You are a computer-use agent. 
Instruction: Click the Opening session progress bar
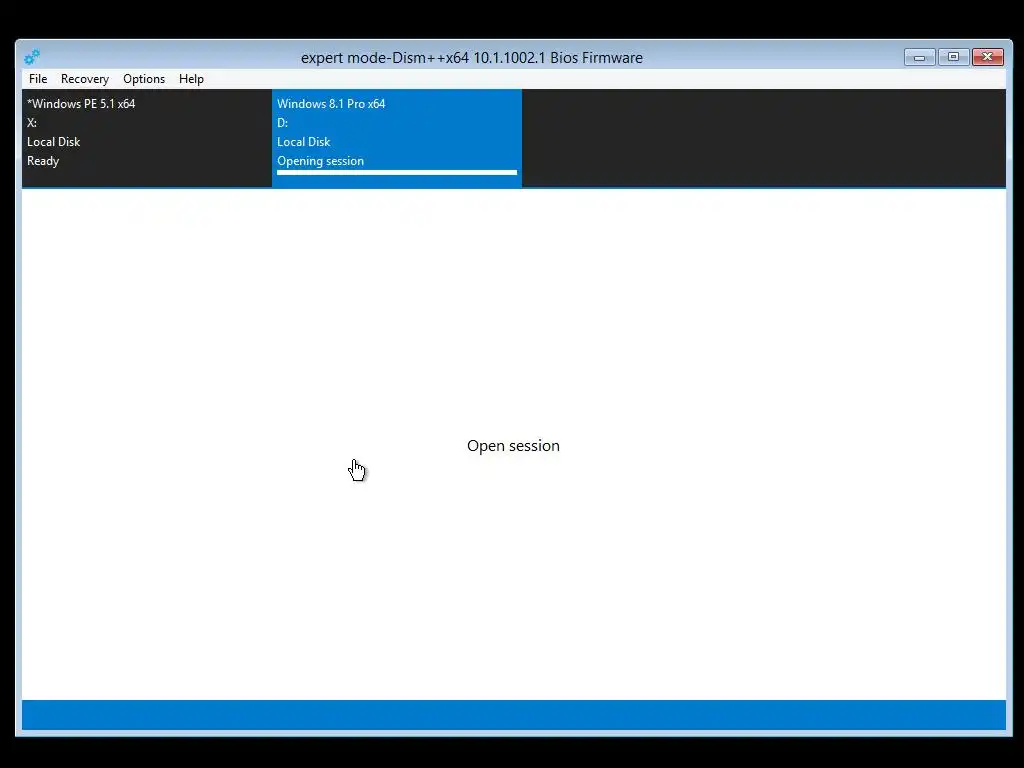tap(397, 172)
